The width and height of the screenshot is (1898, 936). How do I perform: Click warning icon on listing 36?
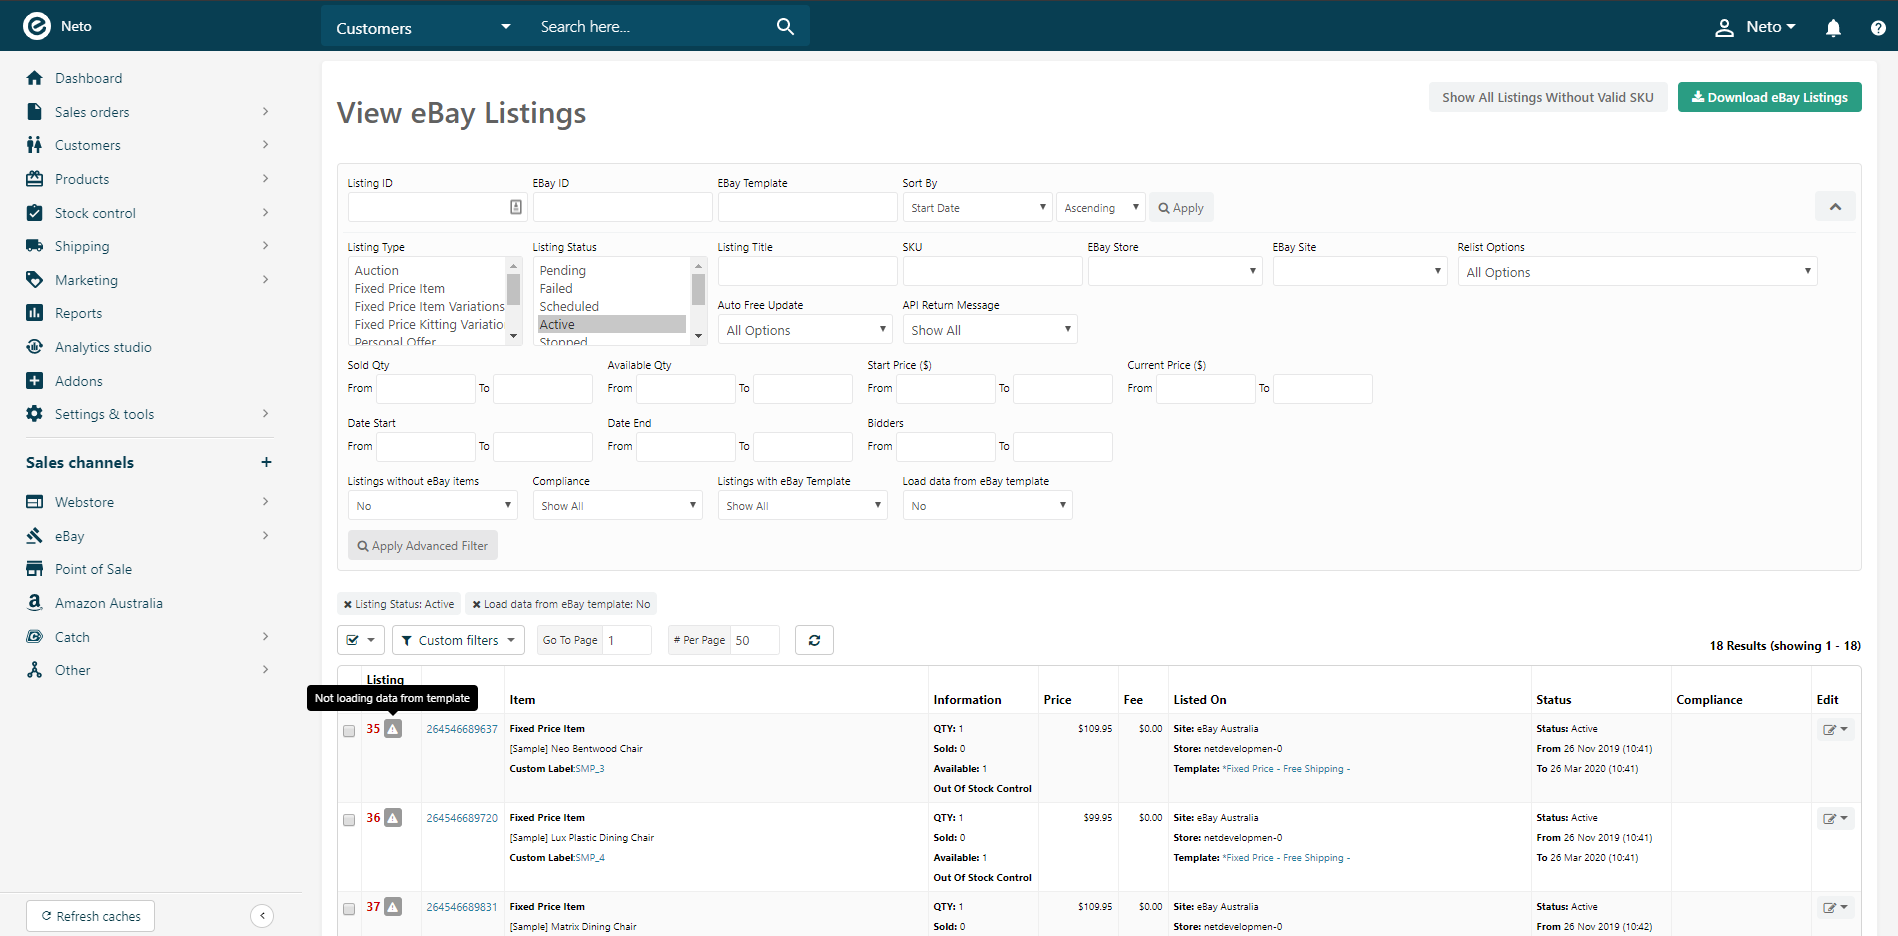coord(393,818)
